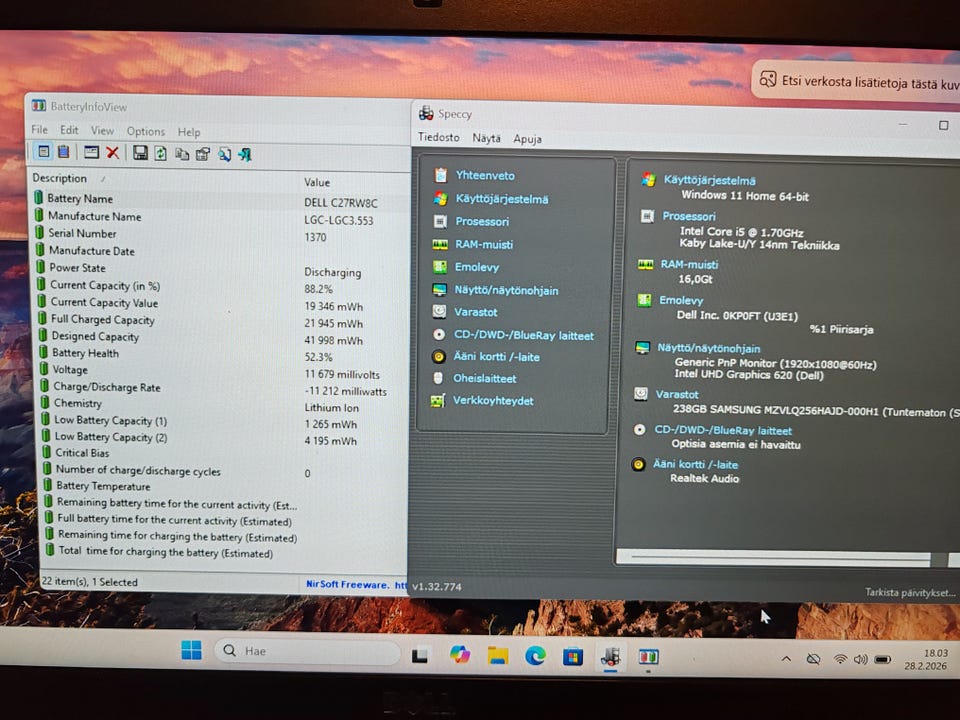960x720 pixels.
Task: Select Näyttö/näytönohjain in Speccy sidebar
Action: (506, 290)
